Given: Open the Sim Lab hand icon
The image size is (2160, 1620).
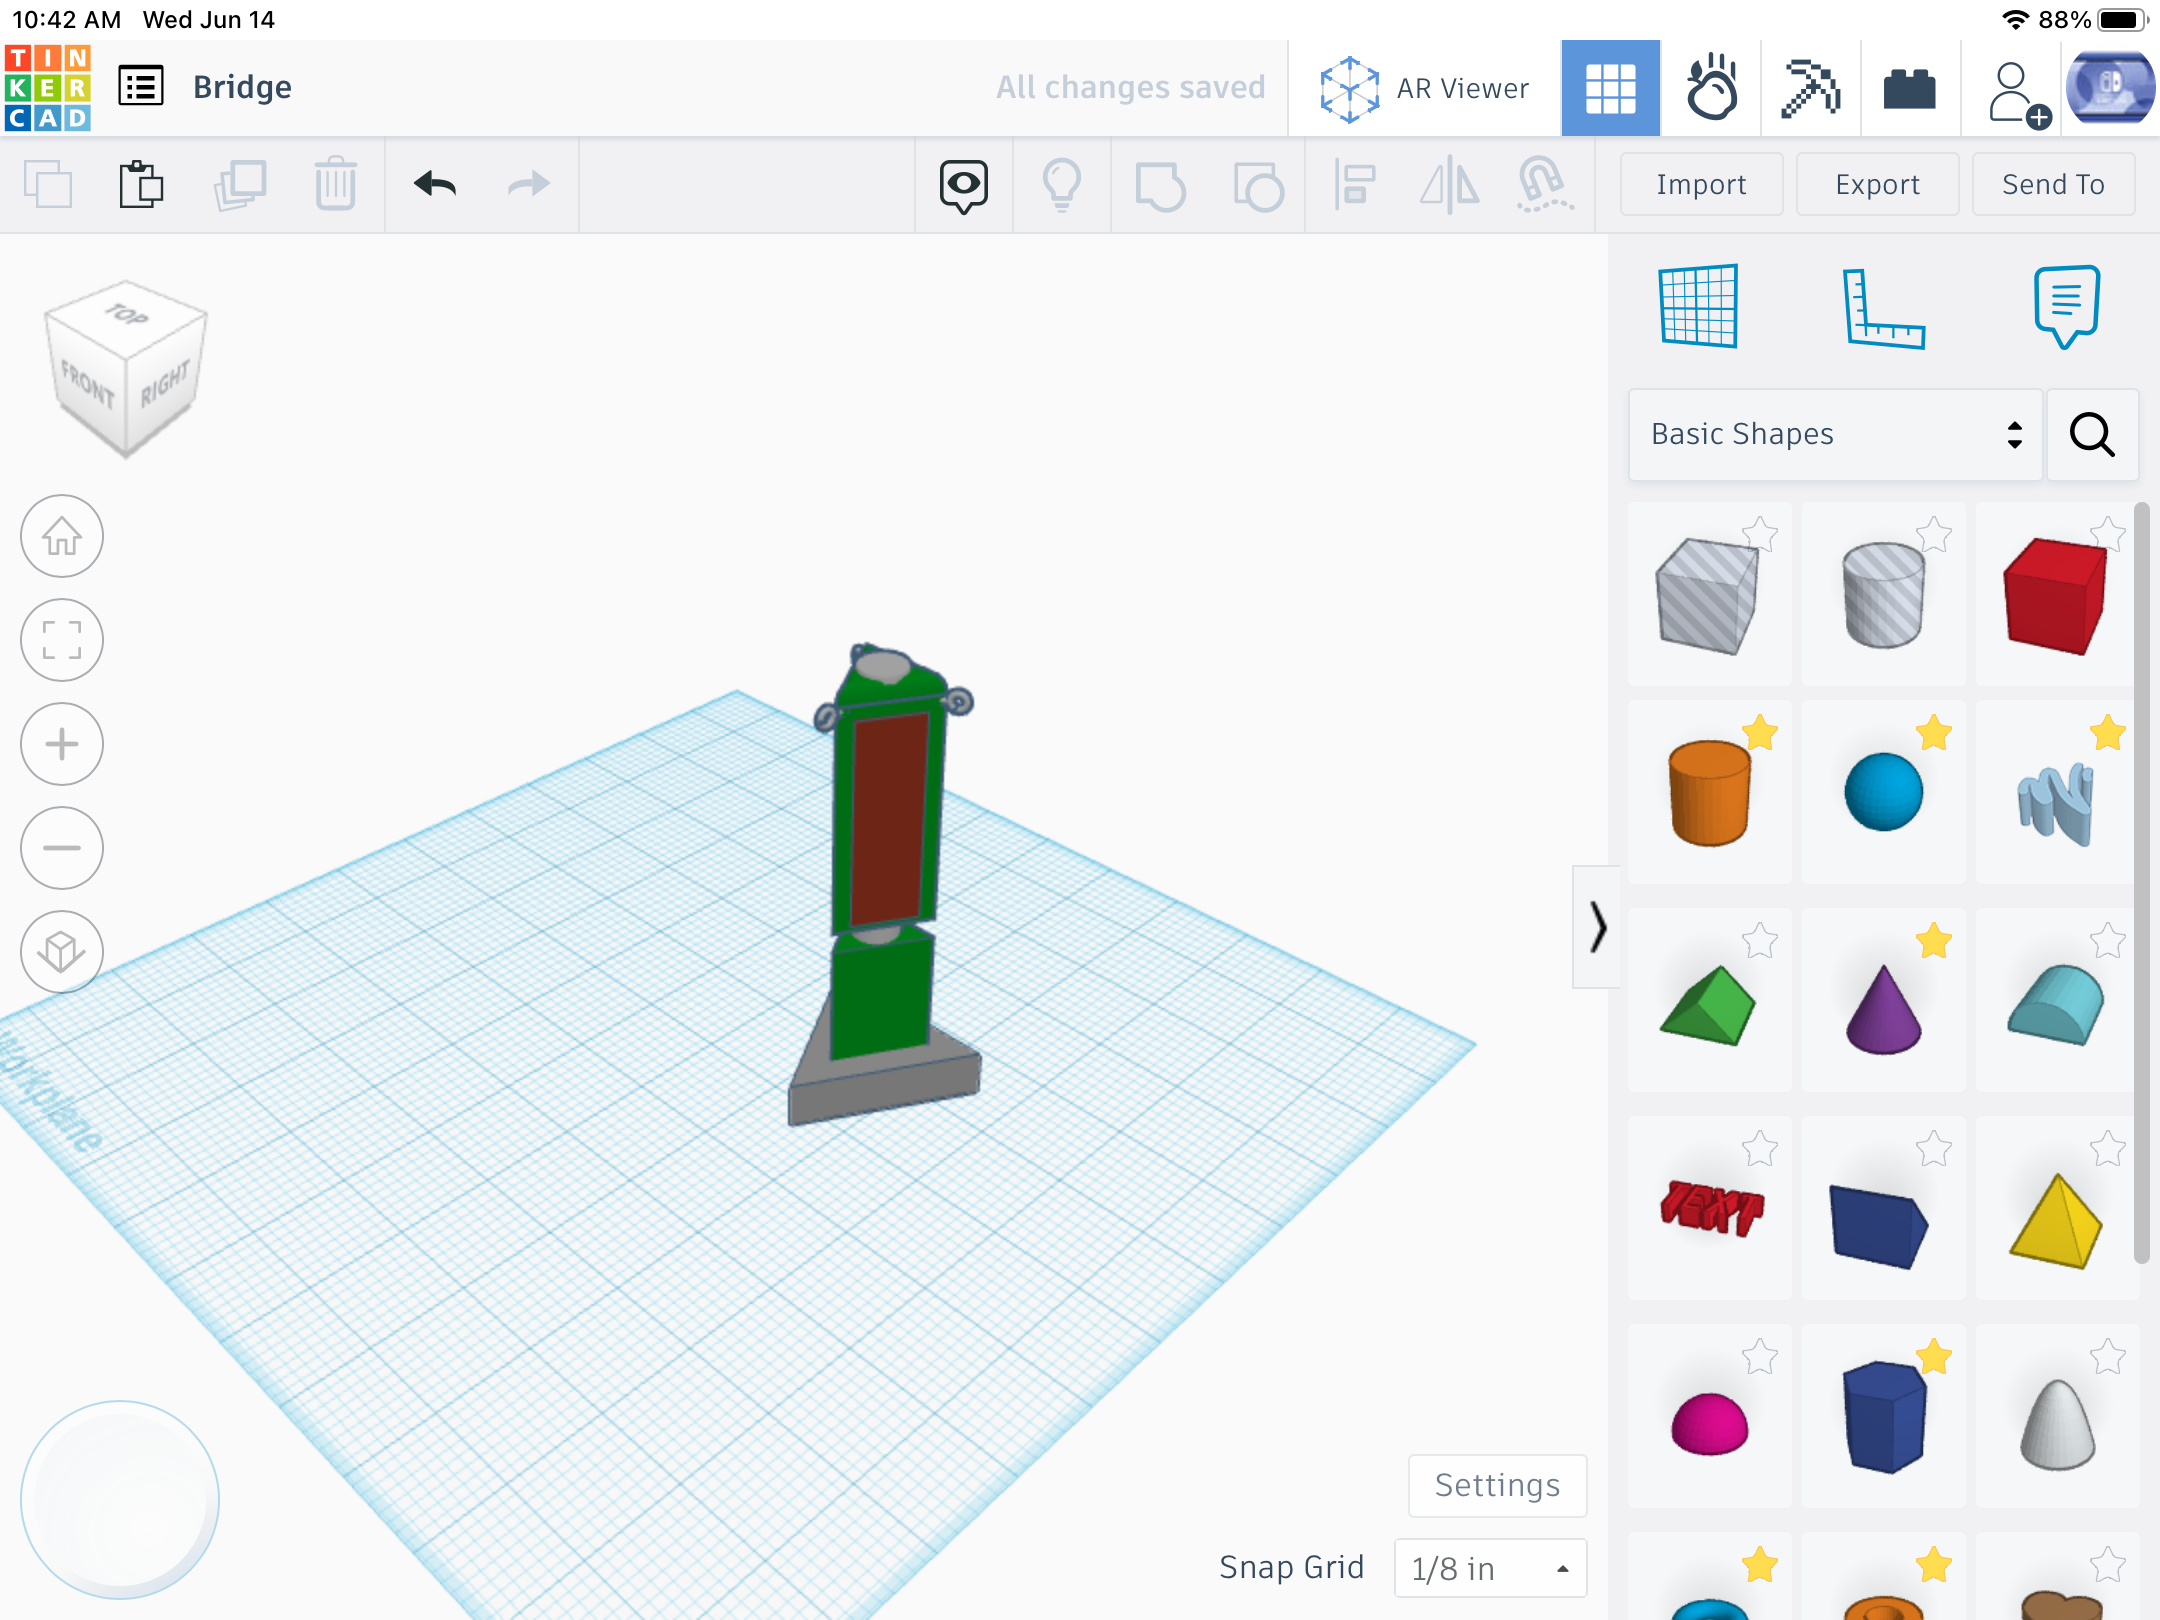Looking at the screenshot, I should tap(1711, 89).
